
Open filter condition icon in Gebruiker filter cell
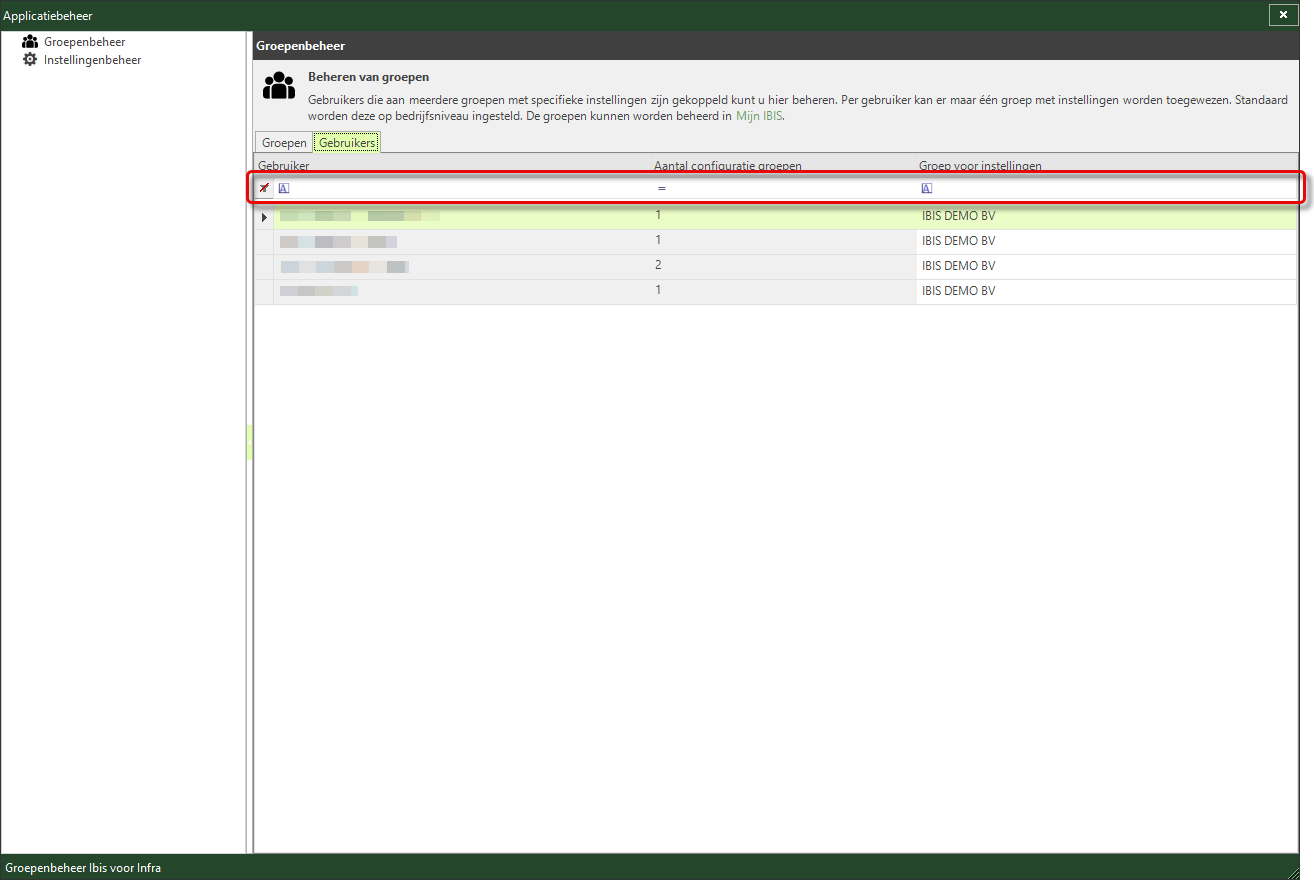coord(283,188)
